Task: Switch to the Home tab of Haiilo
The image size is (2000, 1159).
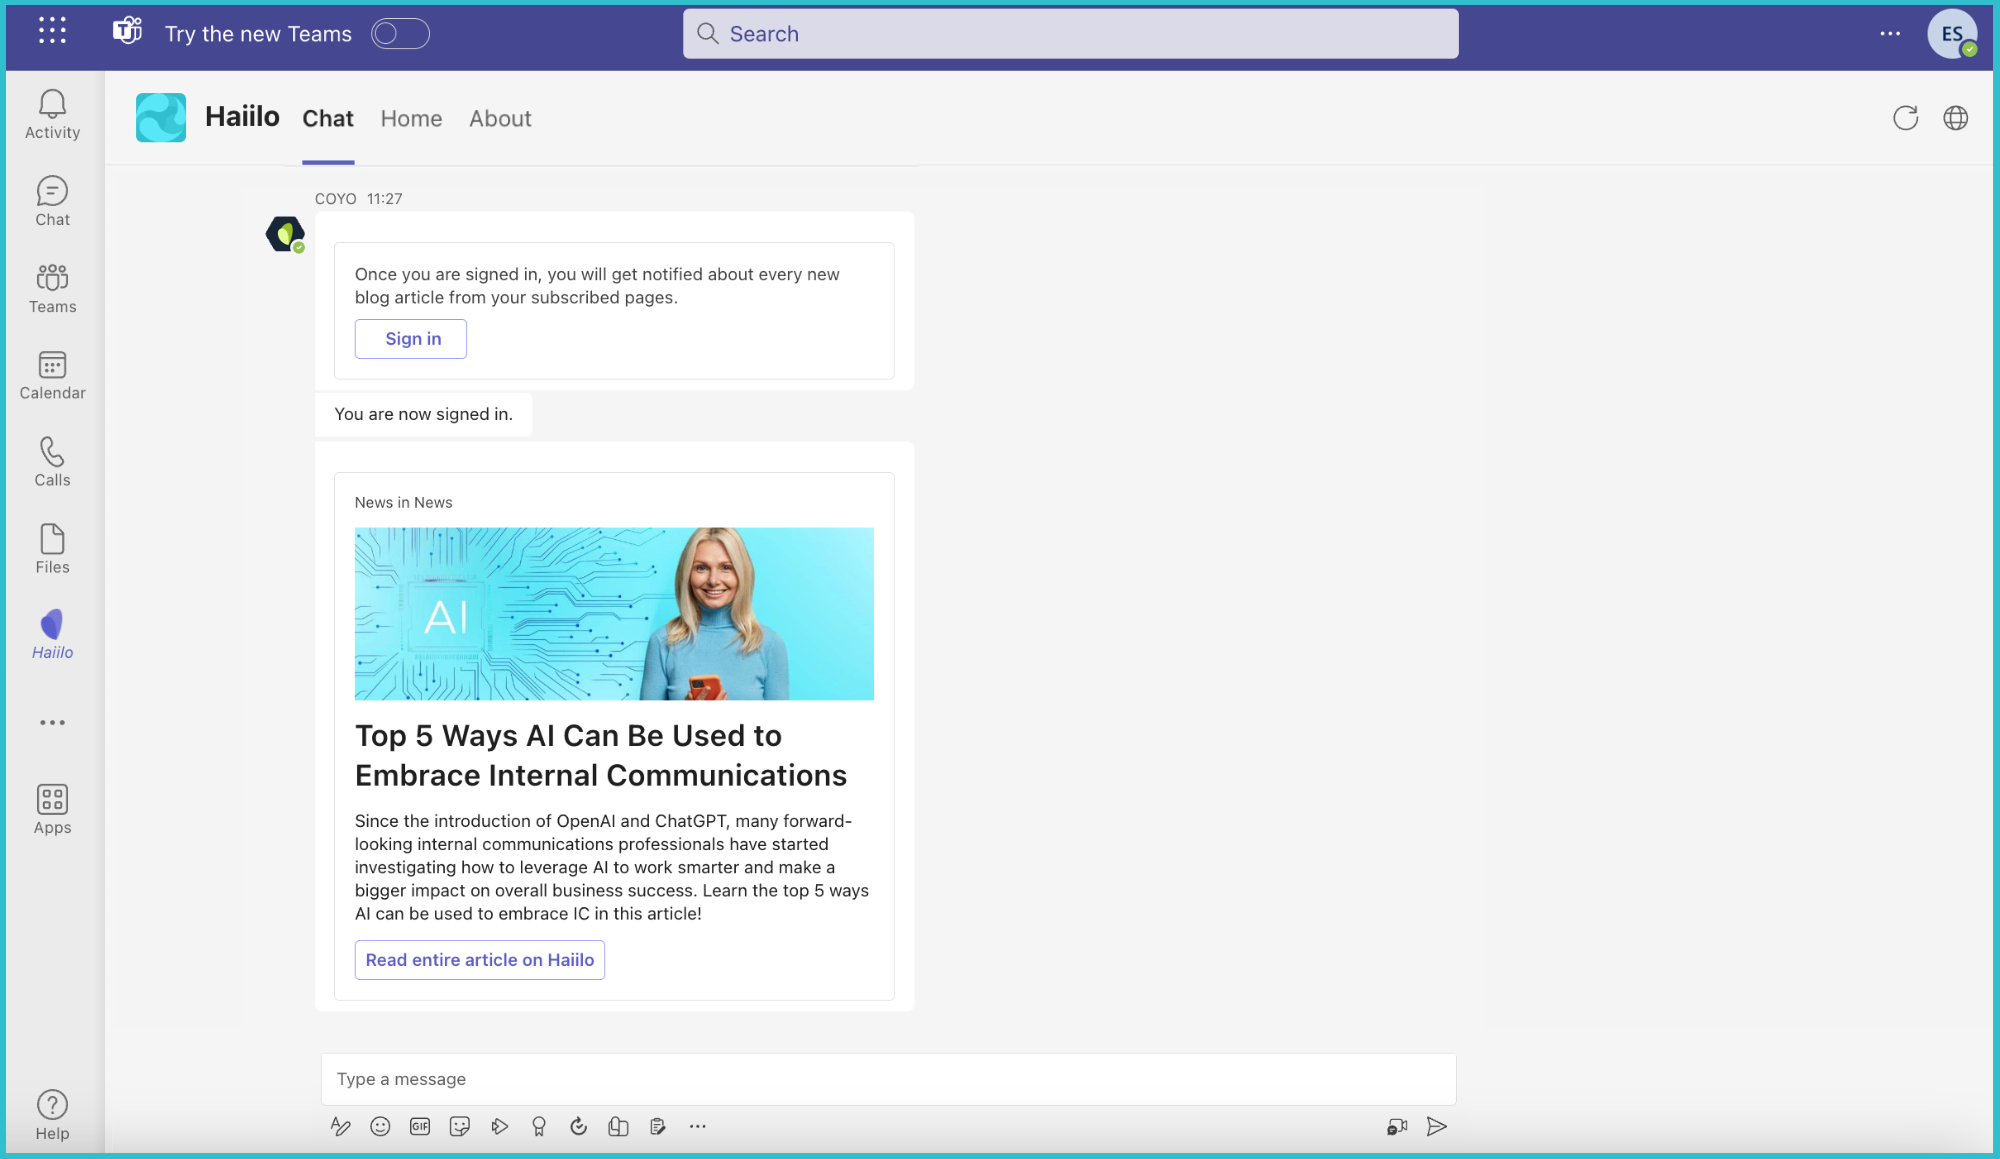Action: [x=410, y=118]
